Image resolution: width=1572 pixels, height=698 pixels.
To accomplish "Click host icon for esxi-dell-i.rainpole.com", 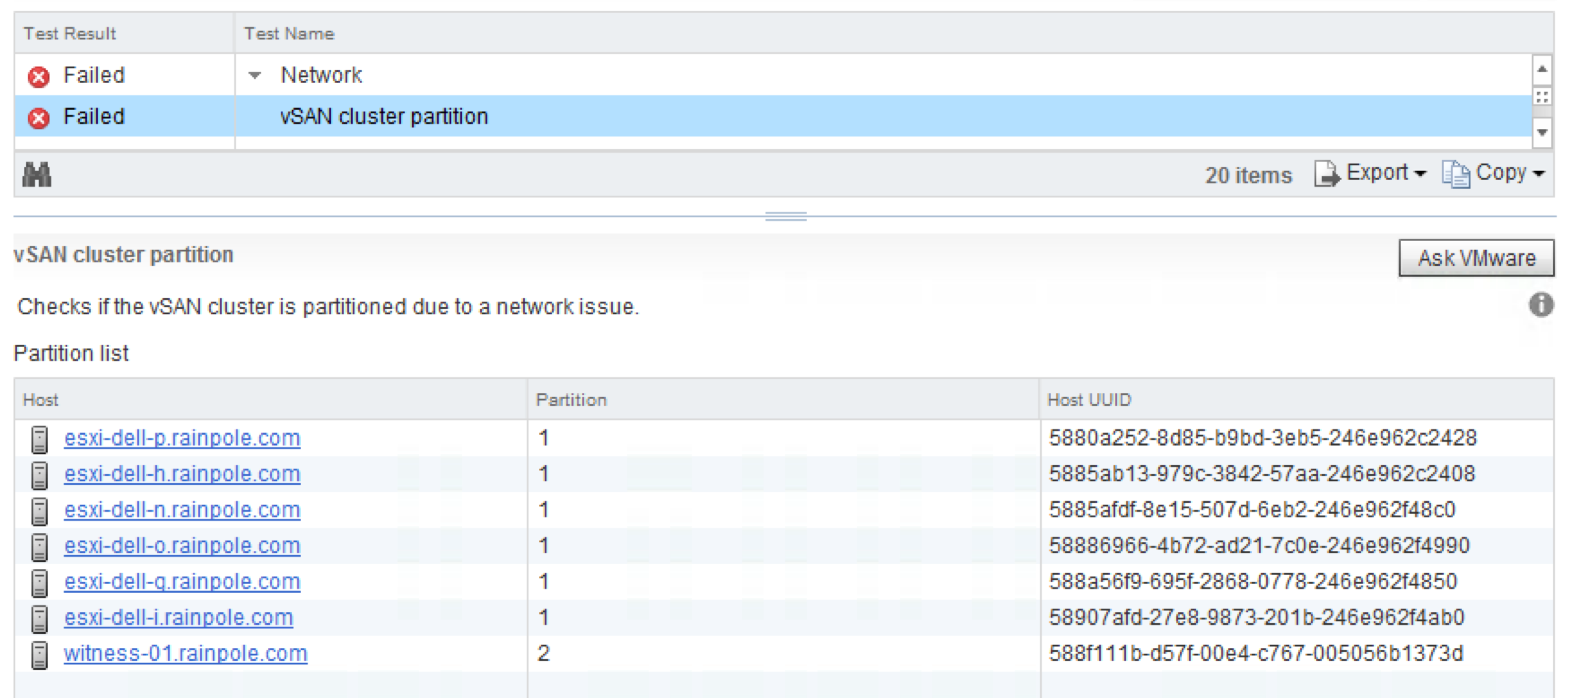I will point(39,619).
